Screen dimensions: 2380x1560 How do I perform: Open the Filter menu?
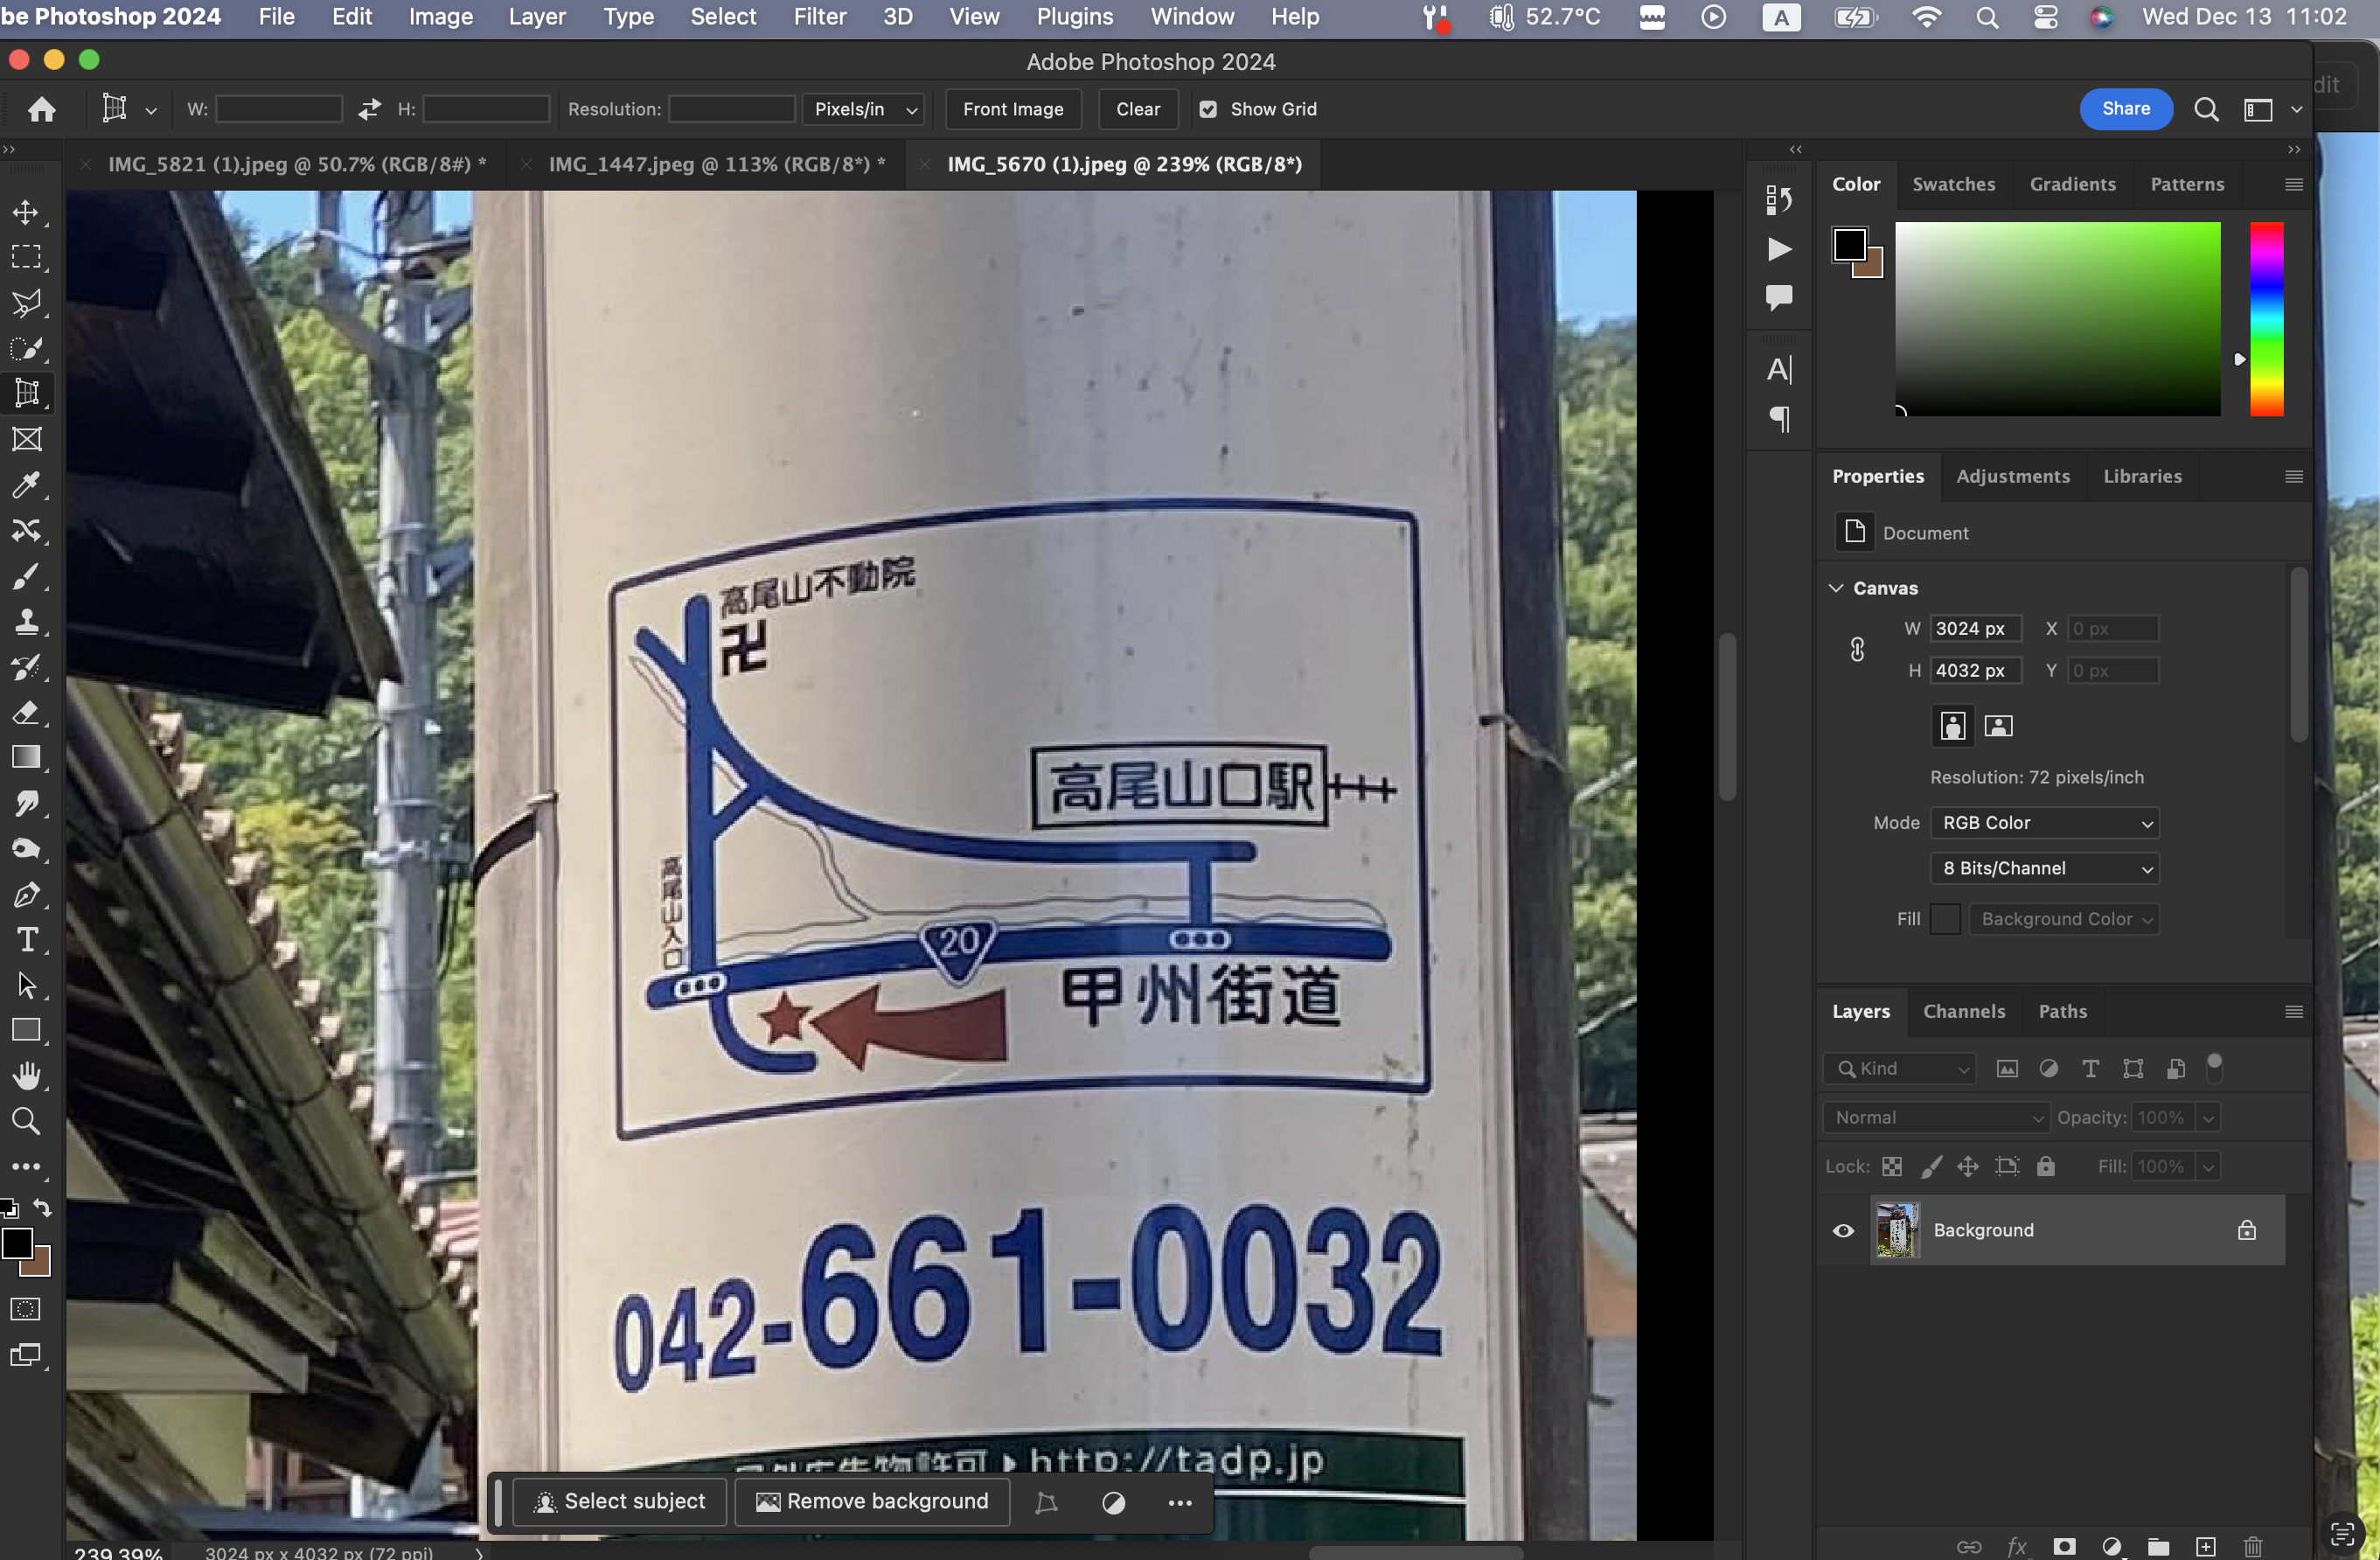click(819, 17)
